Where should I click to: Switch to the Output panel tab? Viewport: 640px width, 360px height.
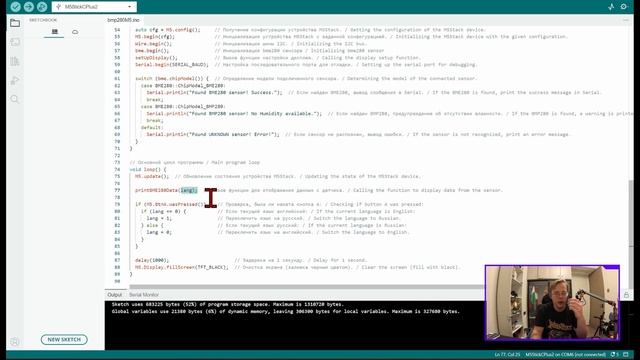114,295
